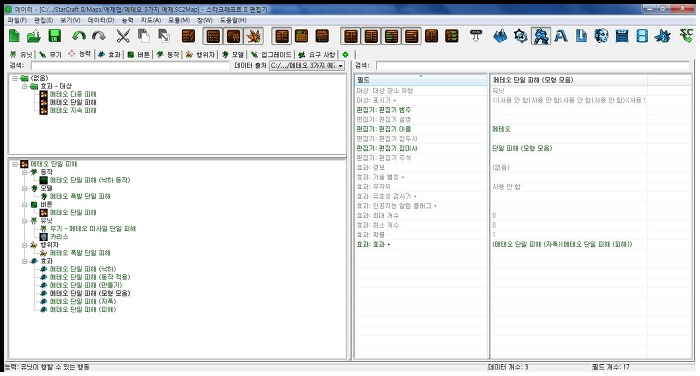The width and height of the screenshot is (700, 376).
Task: Open the 편집(E) menu
Action: (43, 21)
